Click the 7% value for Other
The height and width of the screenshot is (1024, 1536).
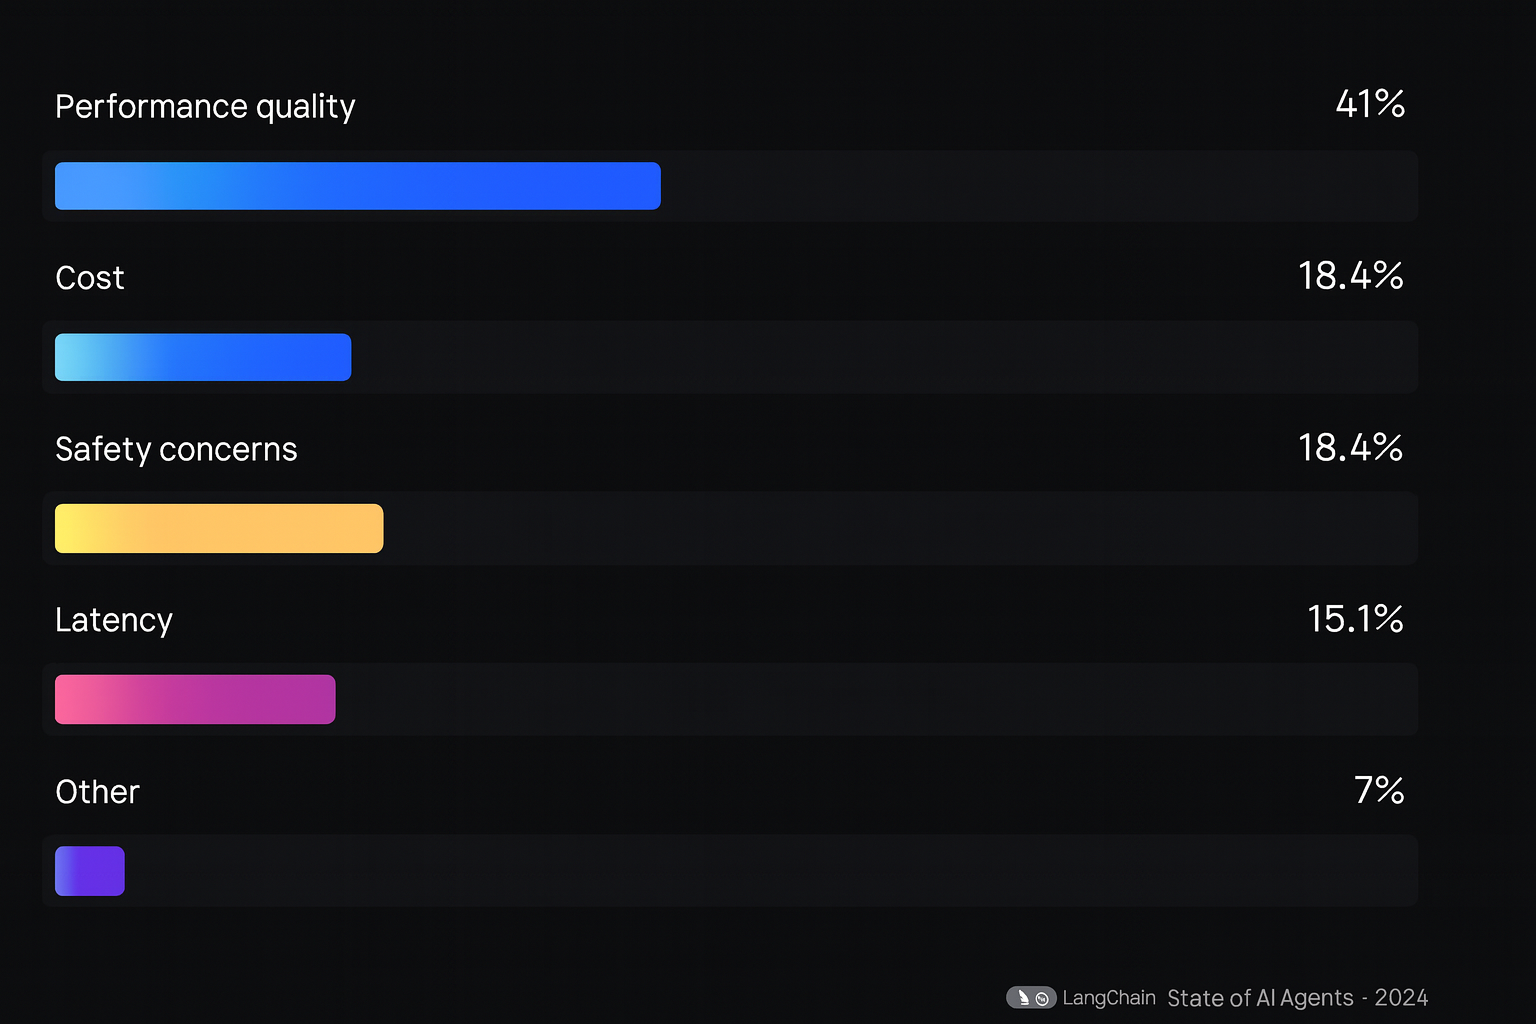[x=1380, y=791]
